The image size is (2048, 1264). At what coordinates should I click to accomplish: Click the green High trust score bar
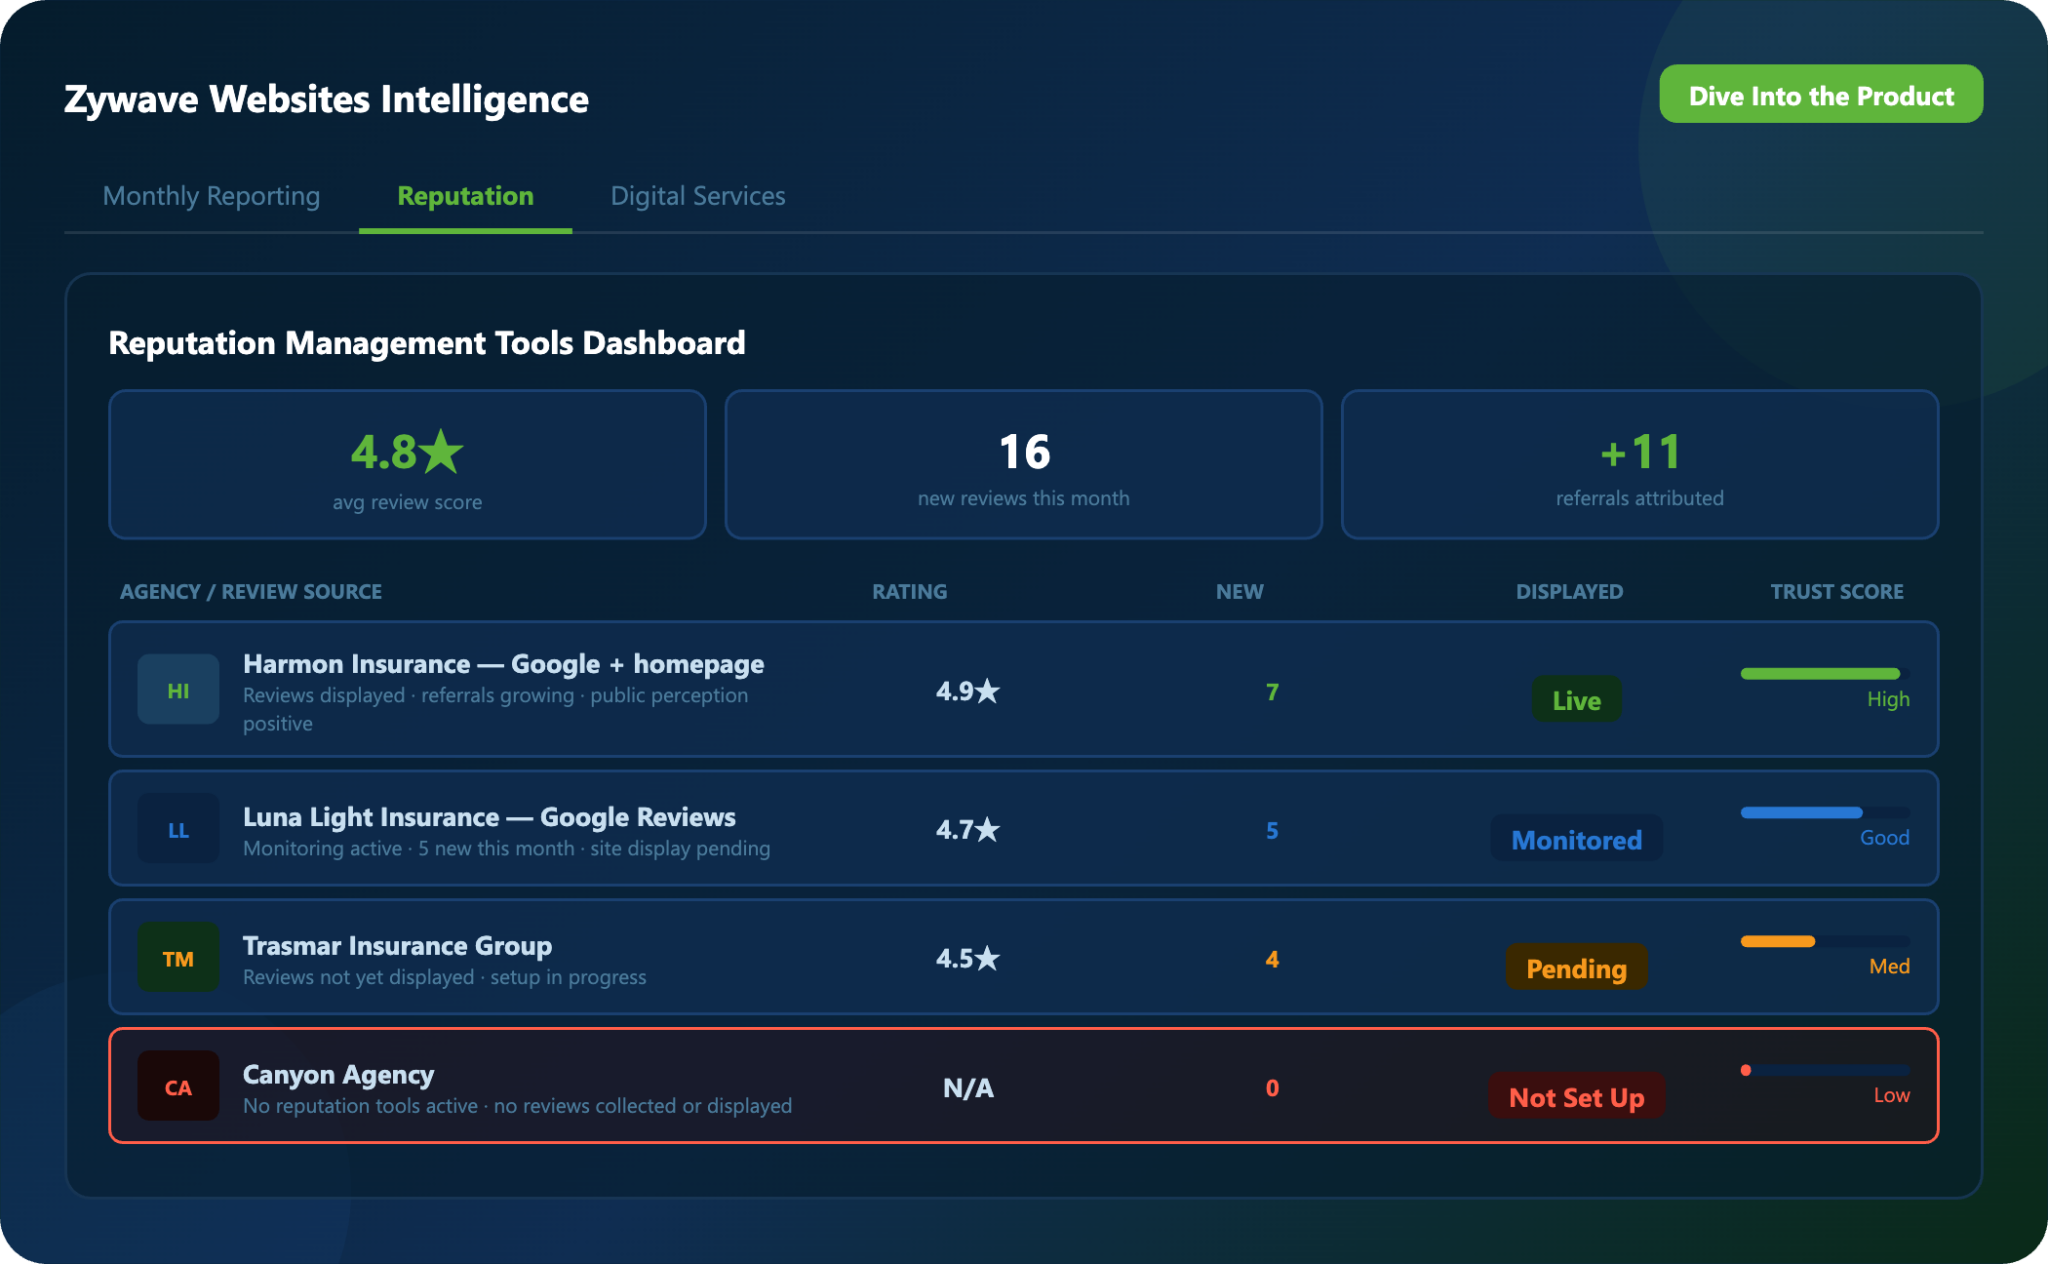click(1820, 674)
